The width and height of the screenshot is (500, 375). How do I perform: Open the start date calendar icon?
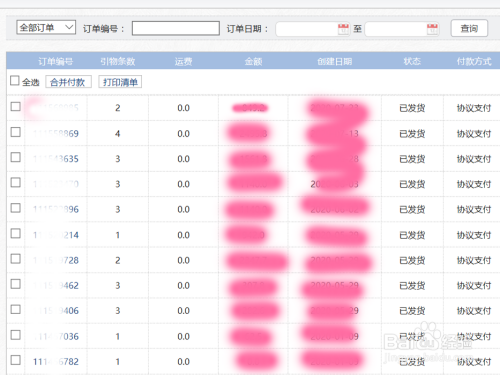(343, 29)
